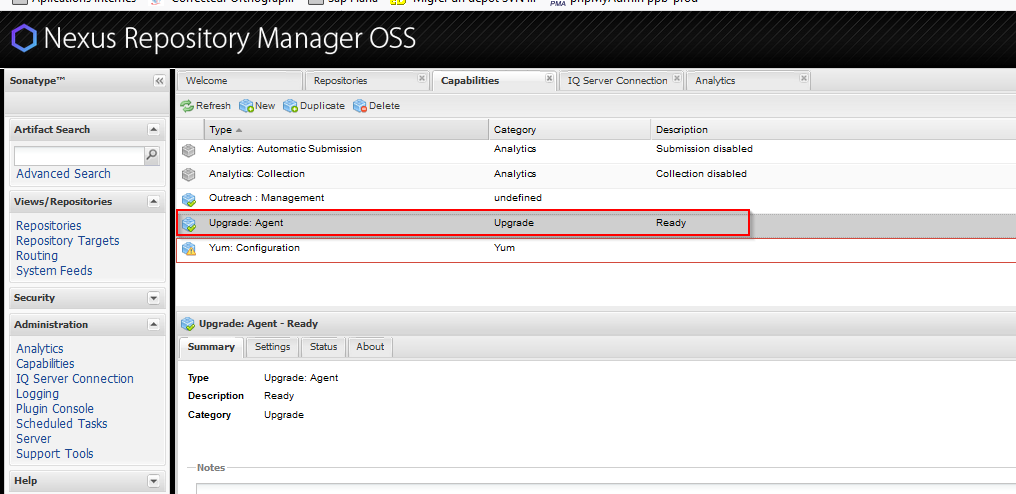Image resolution: width=1016 pixels, height=494 pixels.
Task: Open the Advanced Search link
Action: [x=63, y=174]
